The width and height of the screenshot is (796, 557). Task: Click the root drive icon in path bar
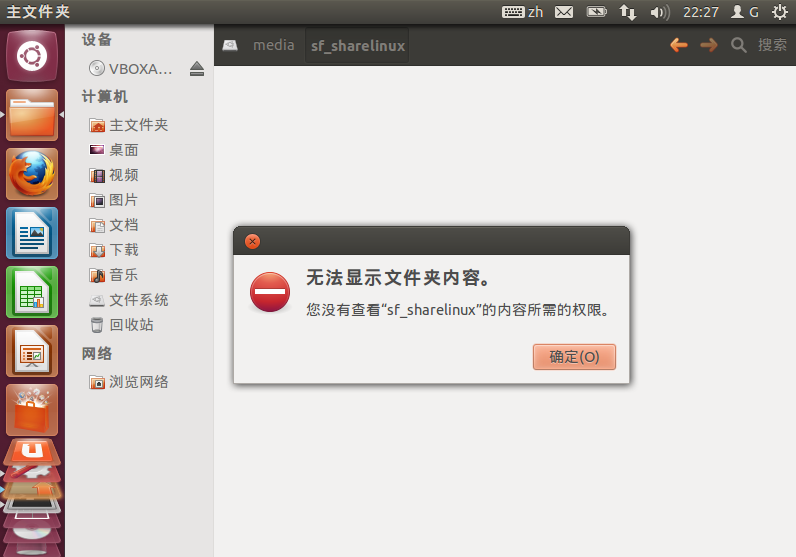(x=230, y=45)
